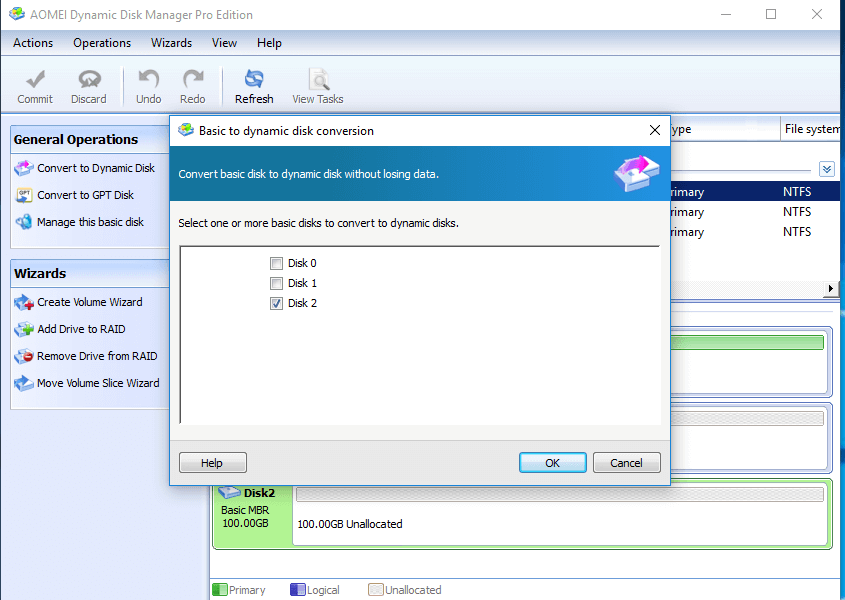Open the Actions menu
The height and width of the screenshot is (600, 845).
coord(33,43)
